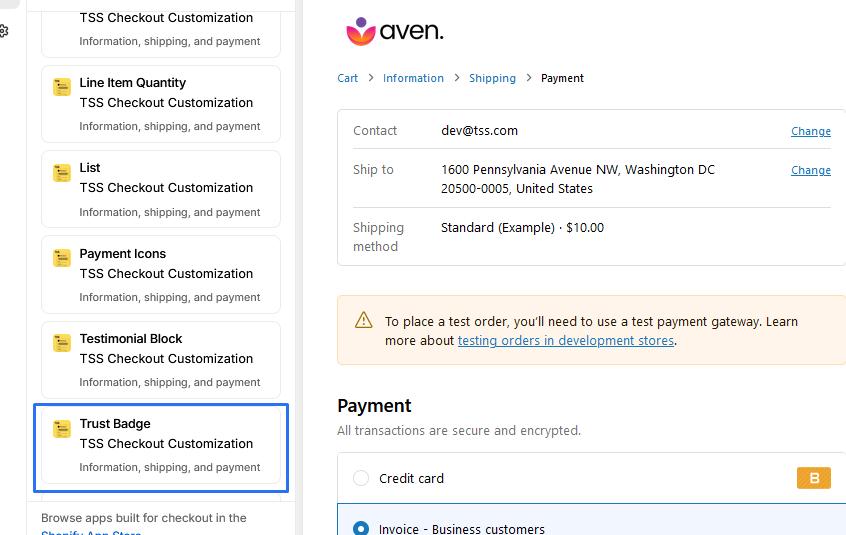Click the Line Item Quantity app icon
Viewport: 846px width, 535px height.
[x=62, y=87]
